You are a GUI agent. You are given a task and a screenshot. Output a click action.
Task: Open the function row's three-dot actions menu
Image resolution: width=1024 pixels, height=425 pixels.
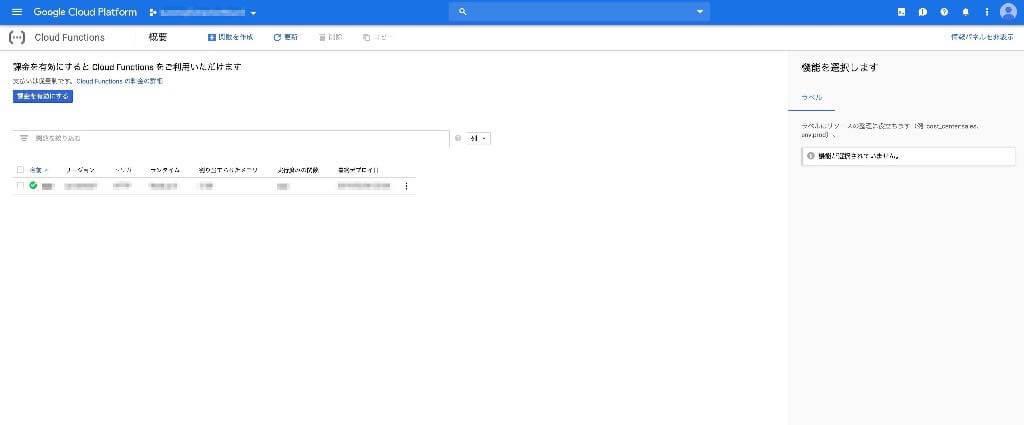[406, 186]
